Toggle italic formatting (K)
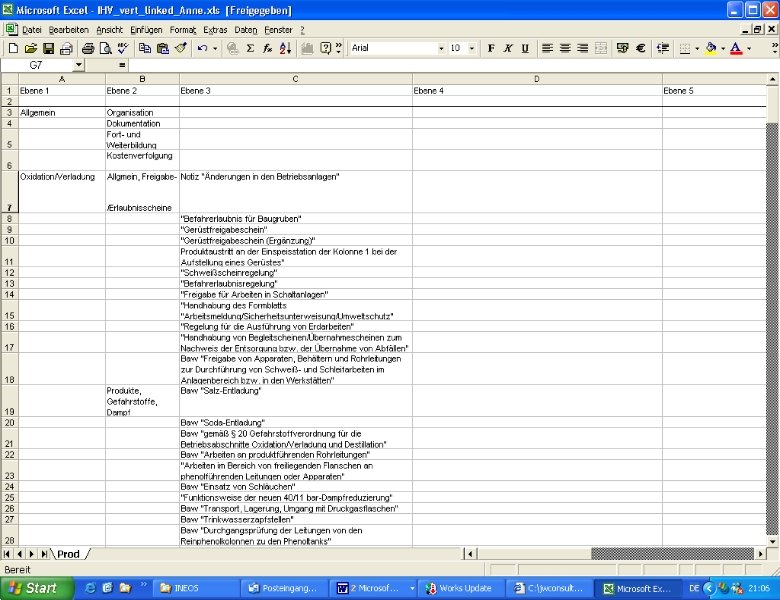 click(508, 48)
